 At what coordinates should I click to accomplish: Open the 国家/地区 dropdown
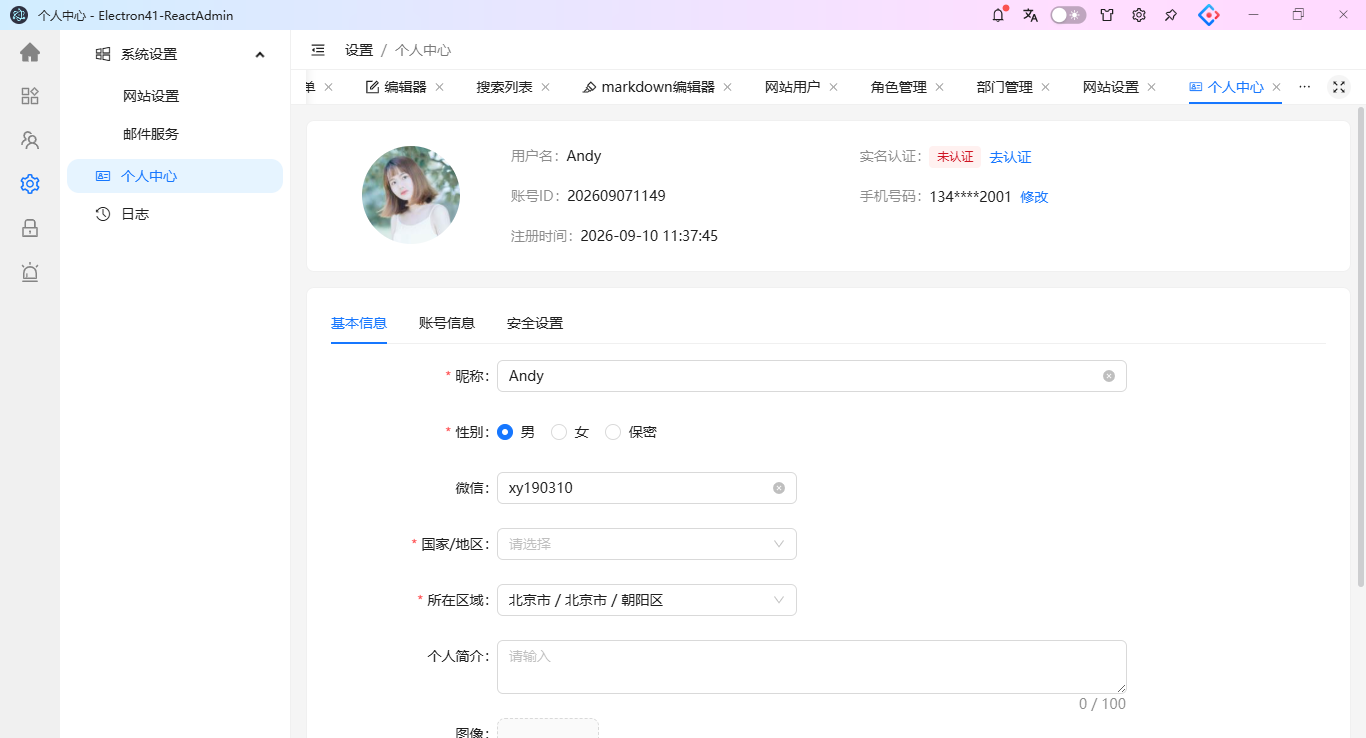647,544
